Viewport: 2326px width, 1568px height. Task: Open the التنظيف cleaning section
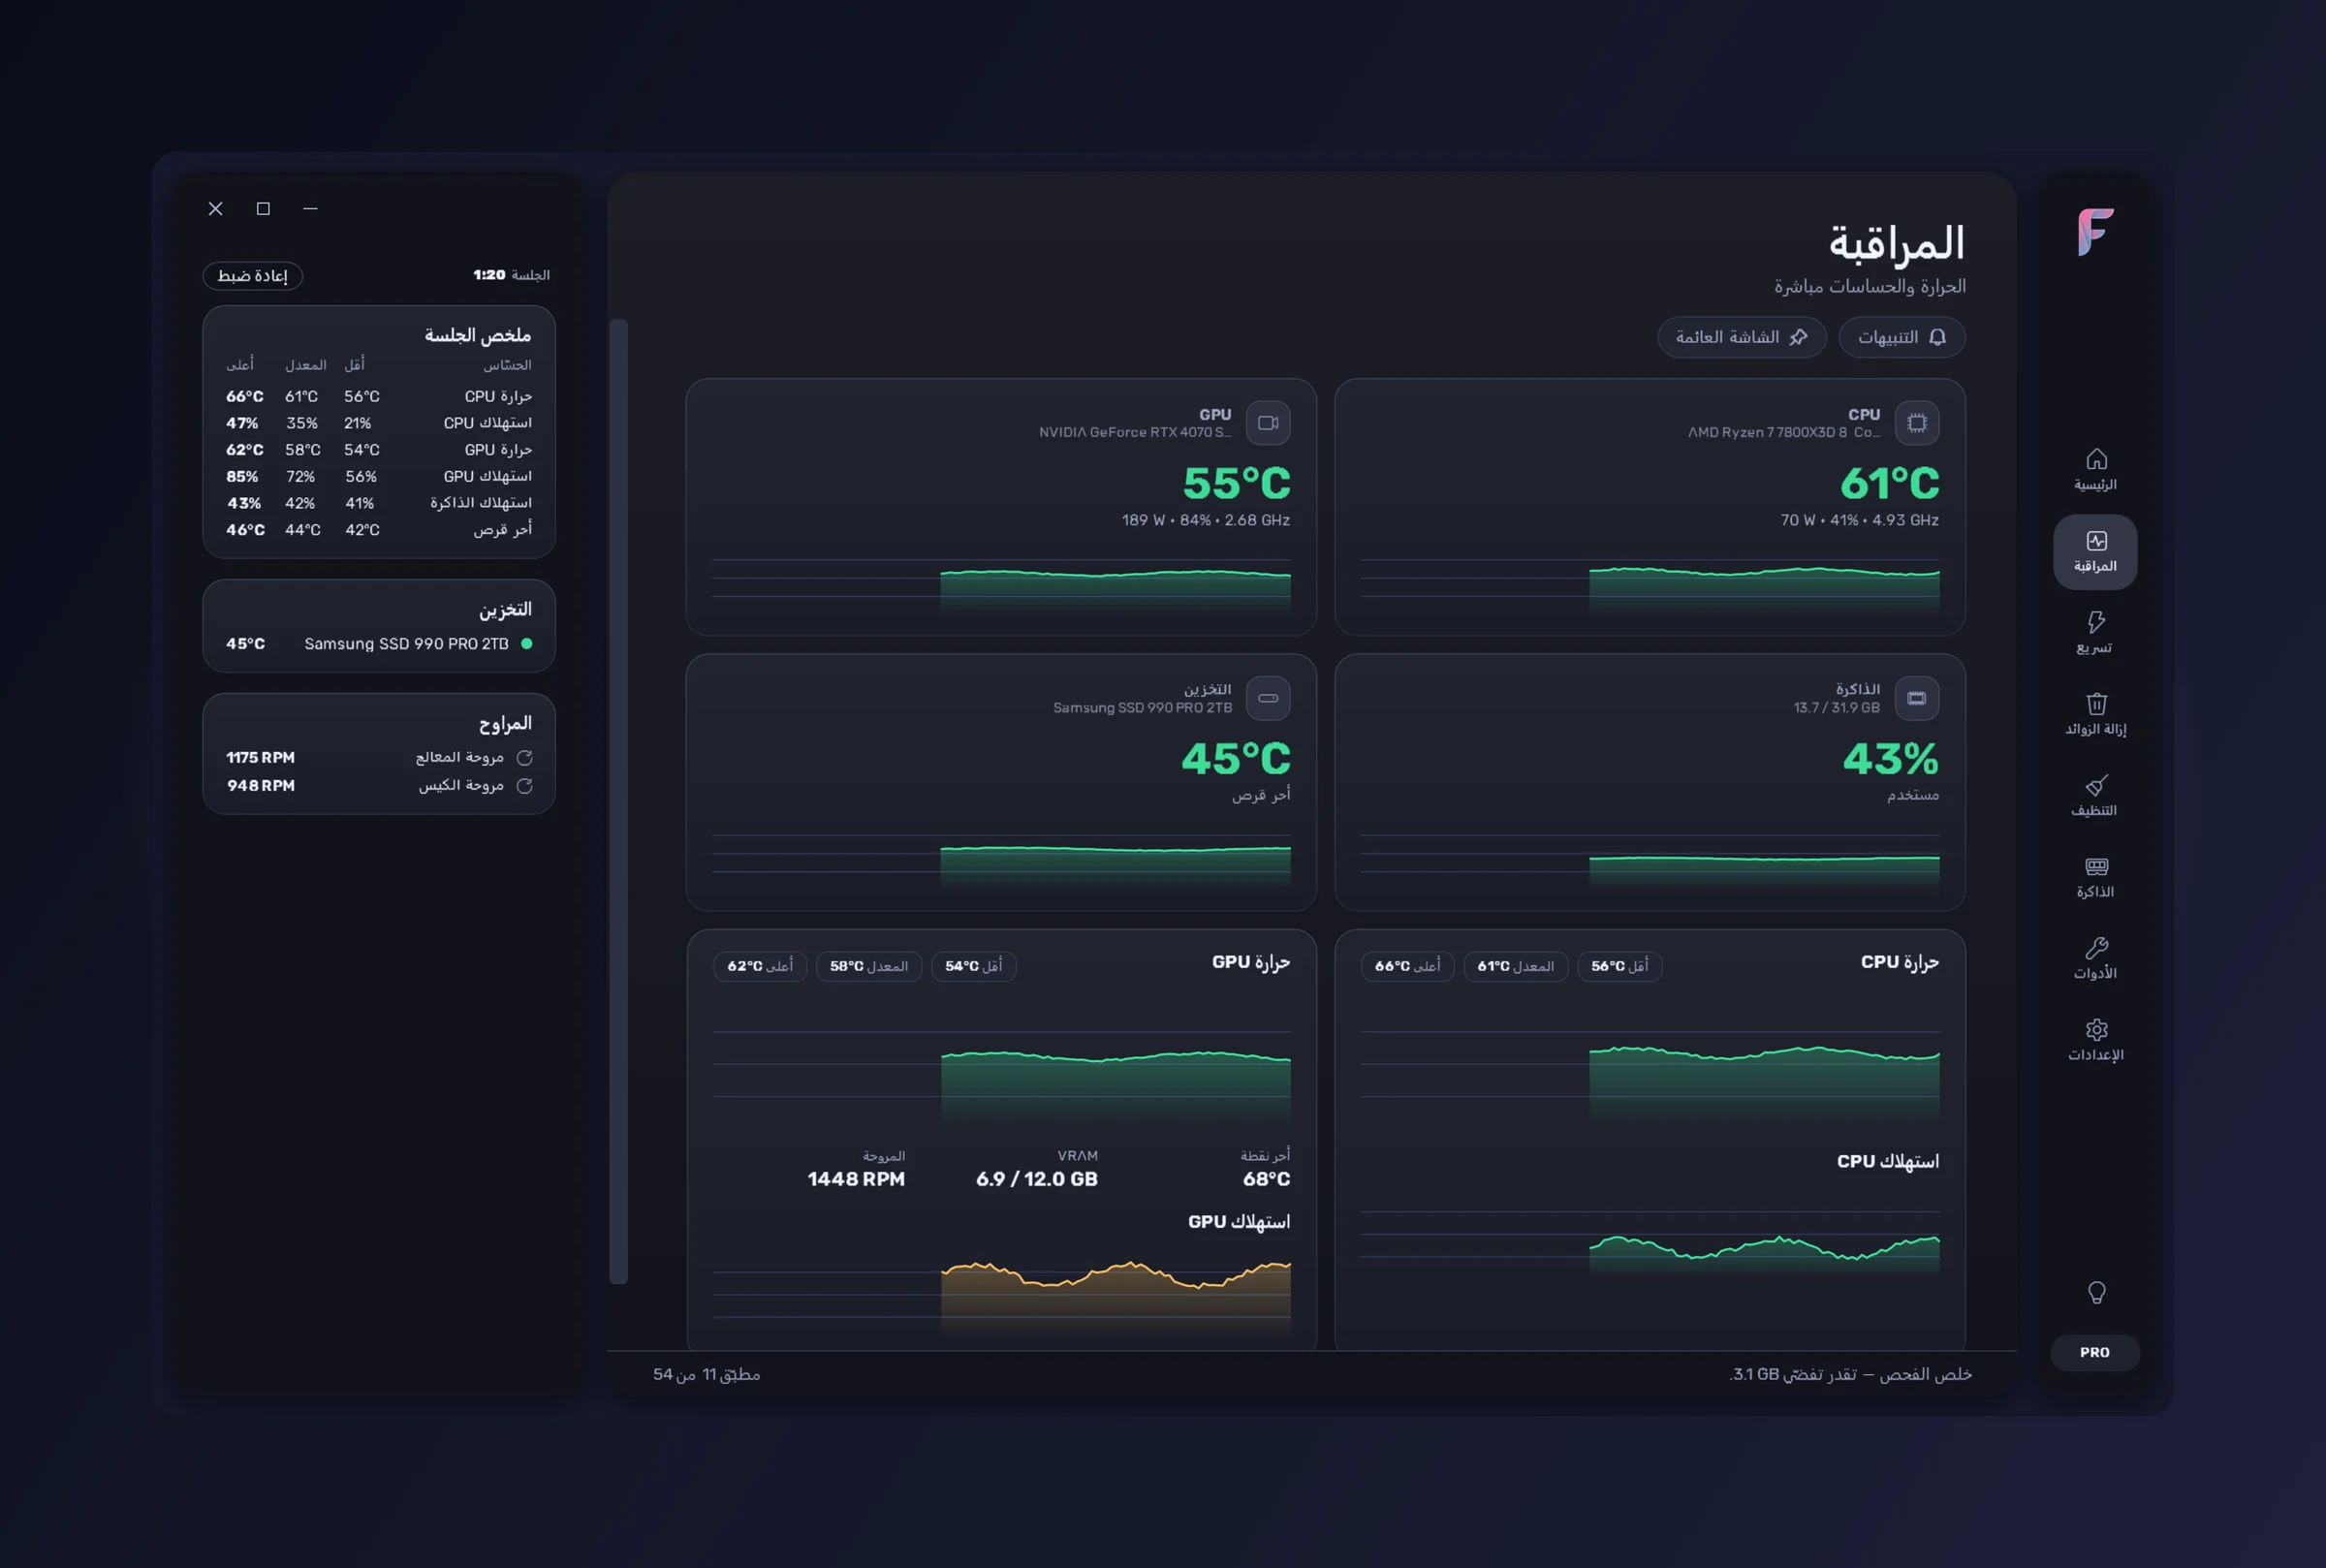pyautogui.click(x=2095, y=796)
